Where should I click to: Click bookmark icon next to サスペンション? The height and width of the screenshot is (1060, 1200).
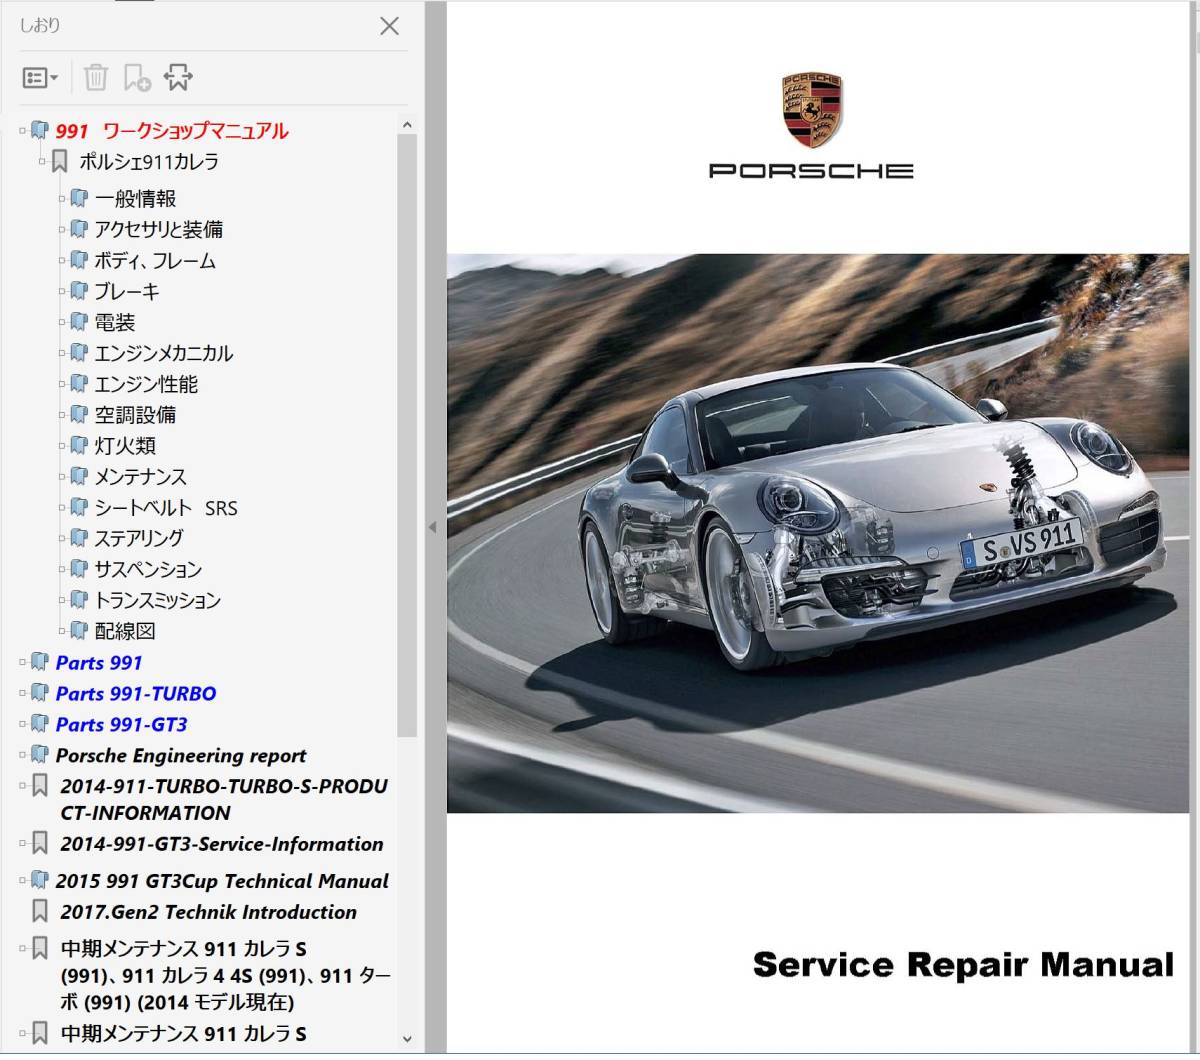pyautogui.click(x=79, y=569)
